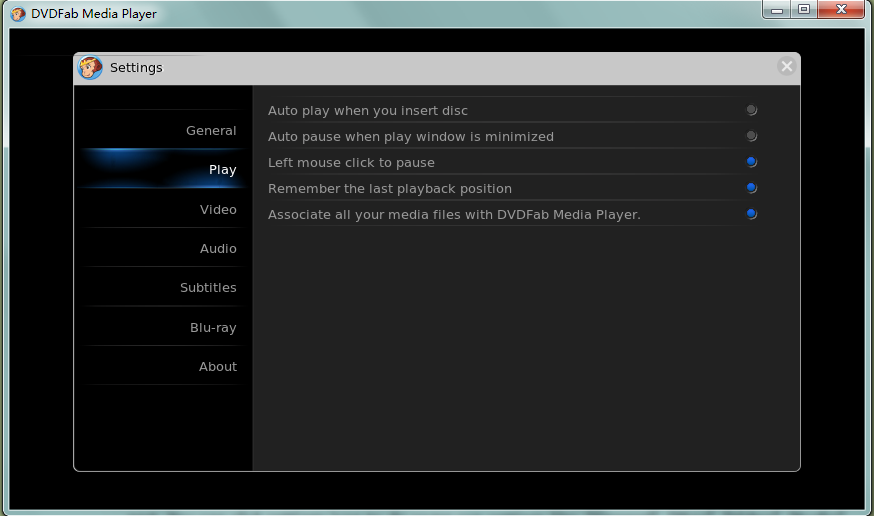Close the DVDFab Media Player window
This screenshot has width=874, height=516.
coord(839,10)
